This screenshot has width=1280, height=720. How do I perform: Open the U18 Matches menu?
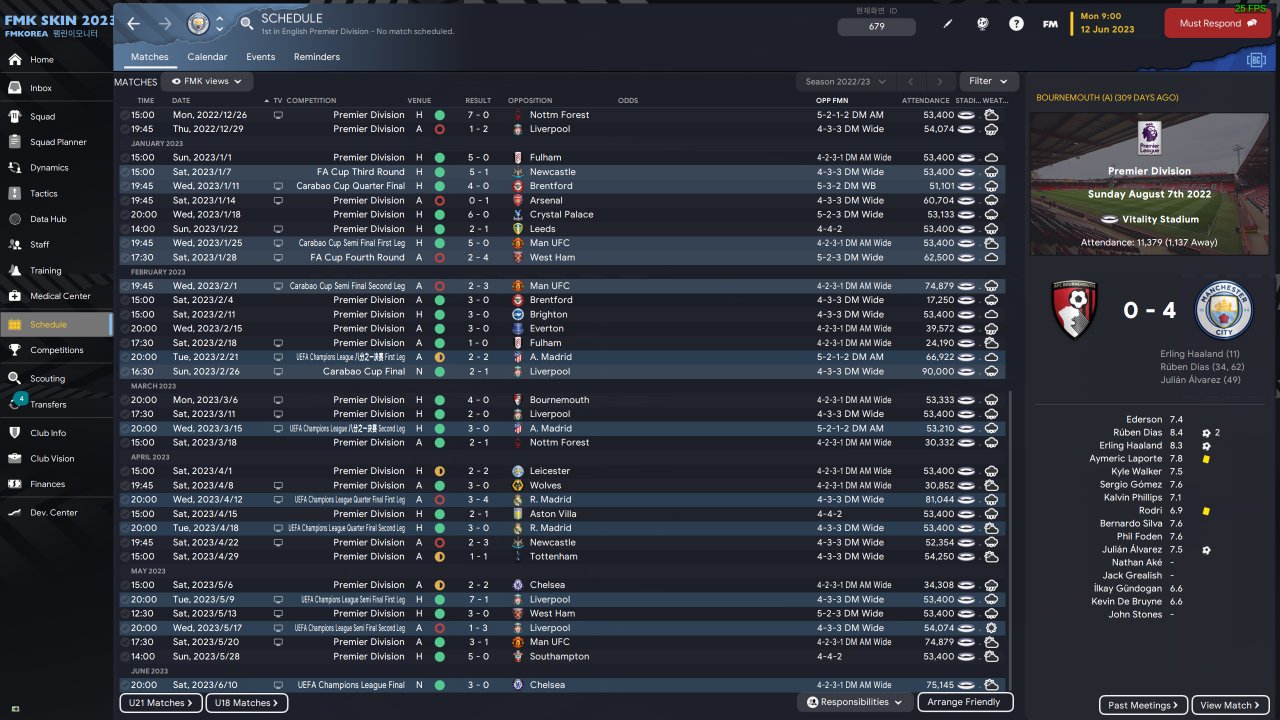[247, 703]
